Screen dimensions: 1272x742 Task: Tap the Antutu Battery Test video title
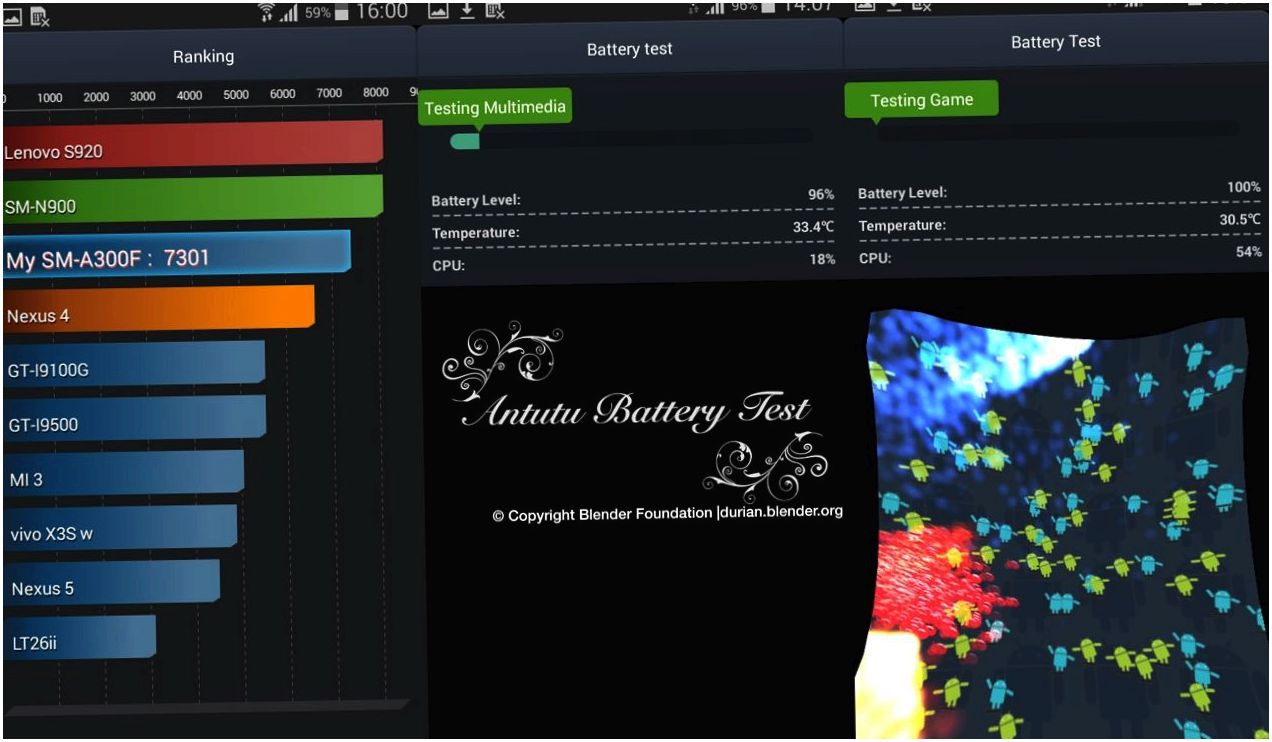point(637,410)
